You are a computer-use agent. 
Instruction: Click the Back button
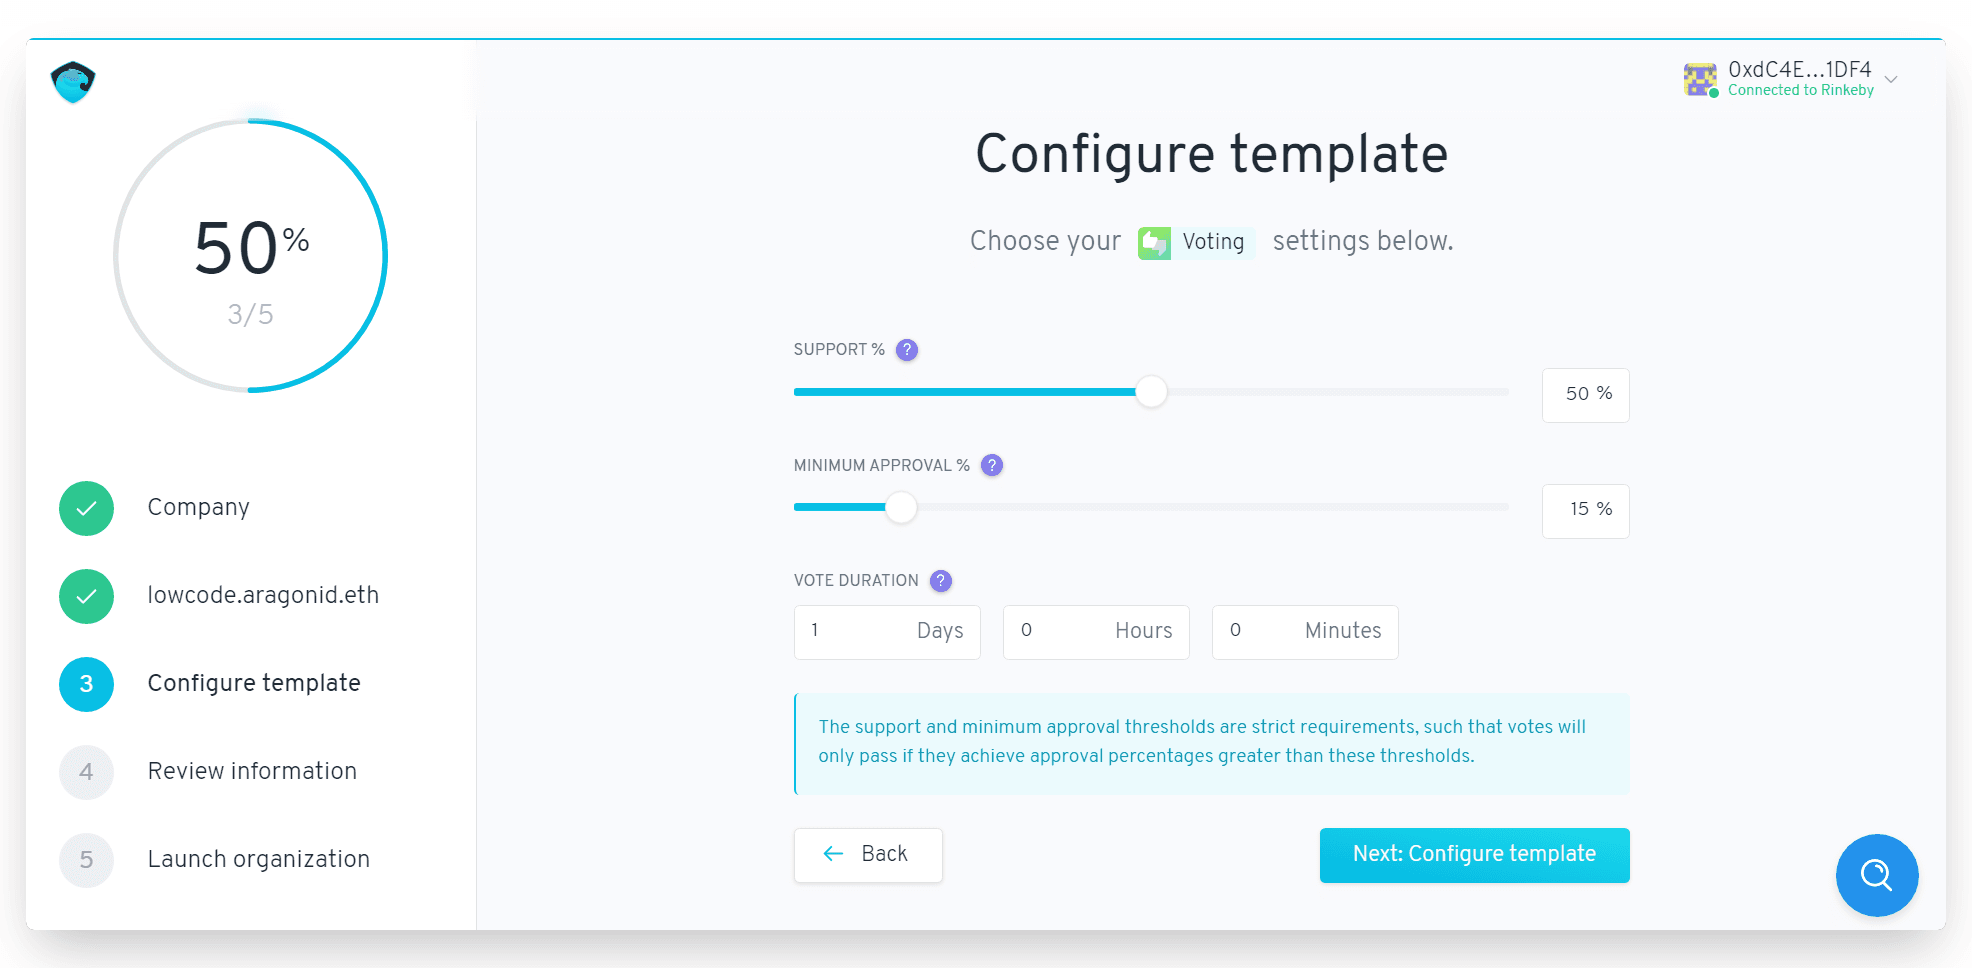[x=868, y=855]
